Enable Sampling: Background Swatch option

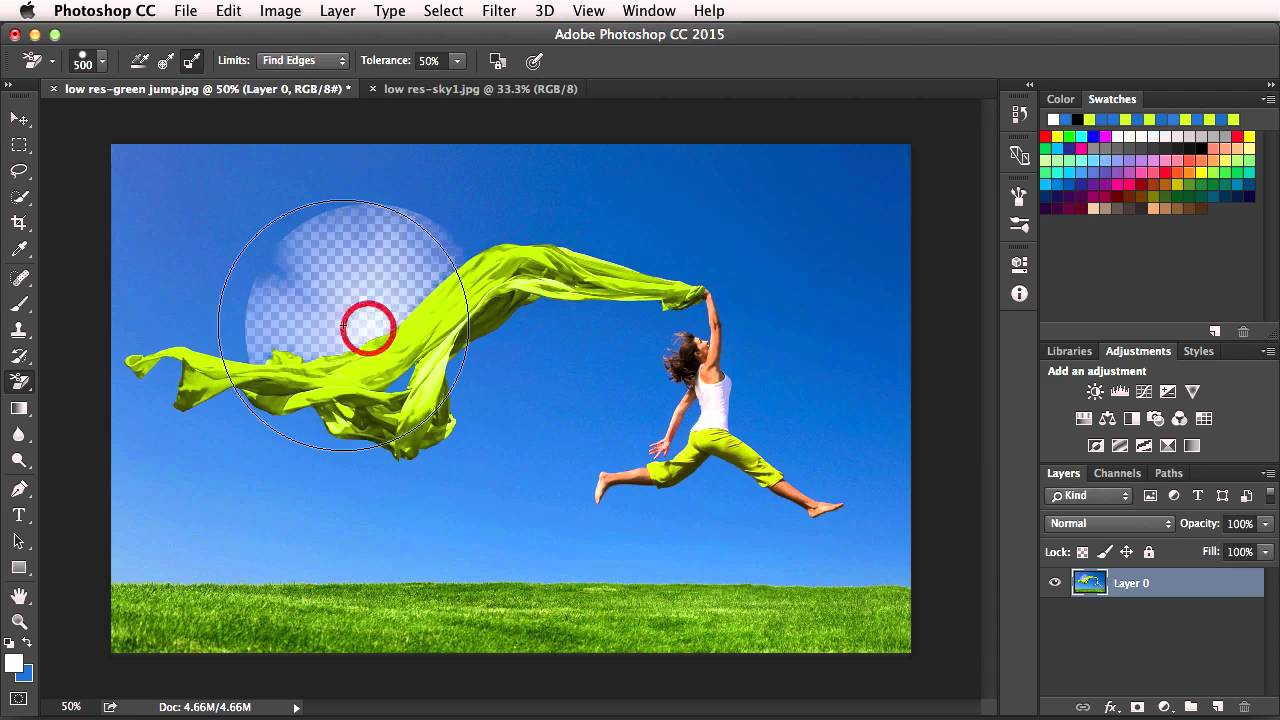tap(192, 61)
